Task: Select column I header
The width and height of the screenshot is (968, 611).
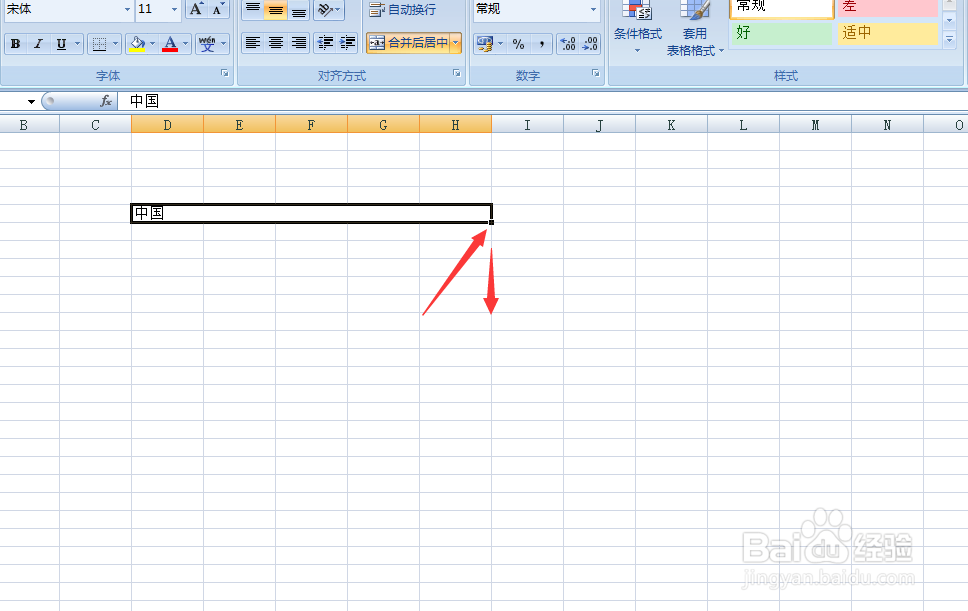Action: [x=527, y=125]
